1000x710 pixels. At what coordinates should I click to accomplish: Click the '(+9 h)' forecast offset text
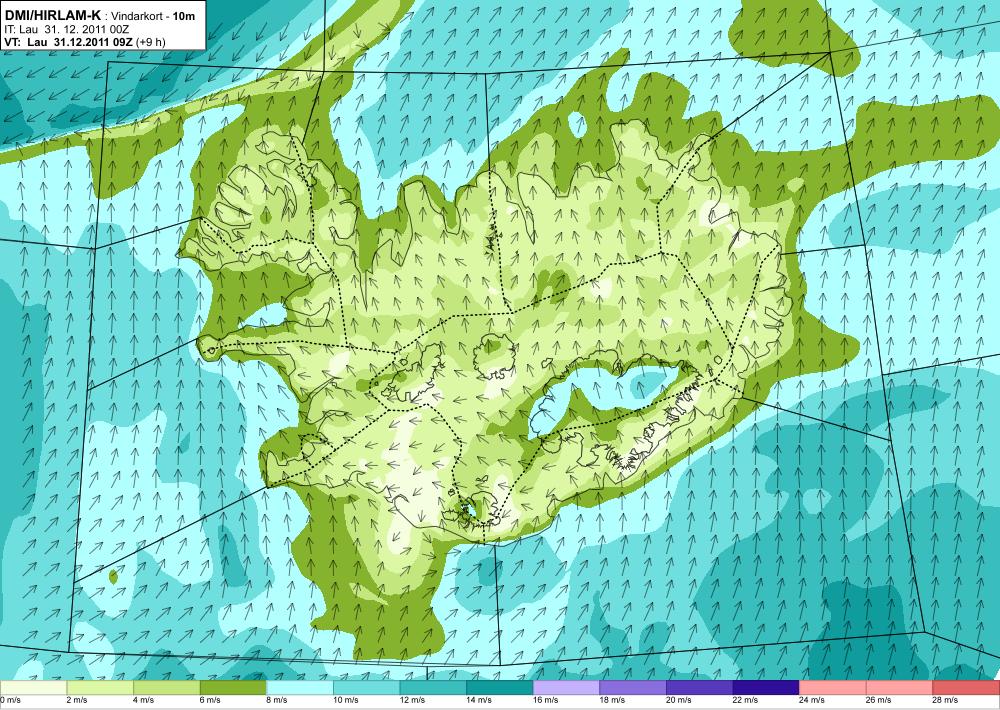point(152,43)
